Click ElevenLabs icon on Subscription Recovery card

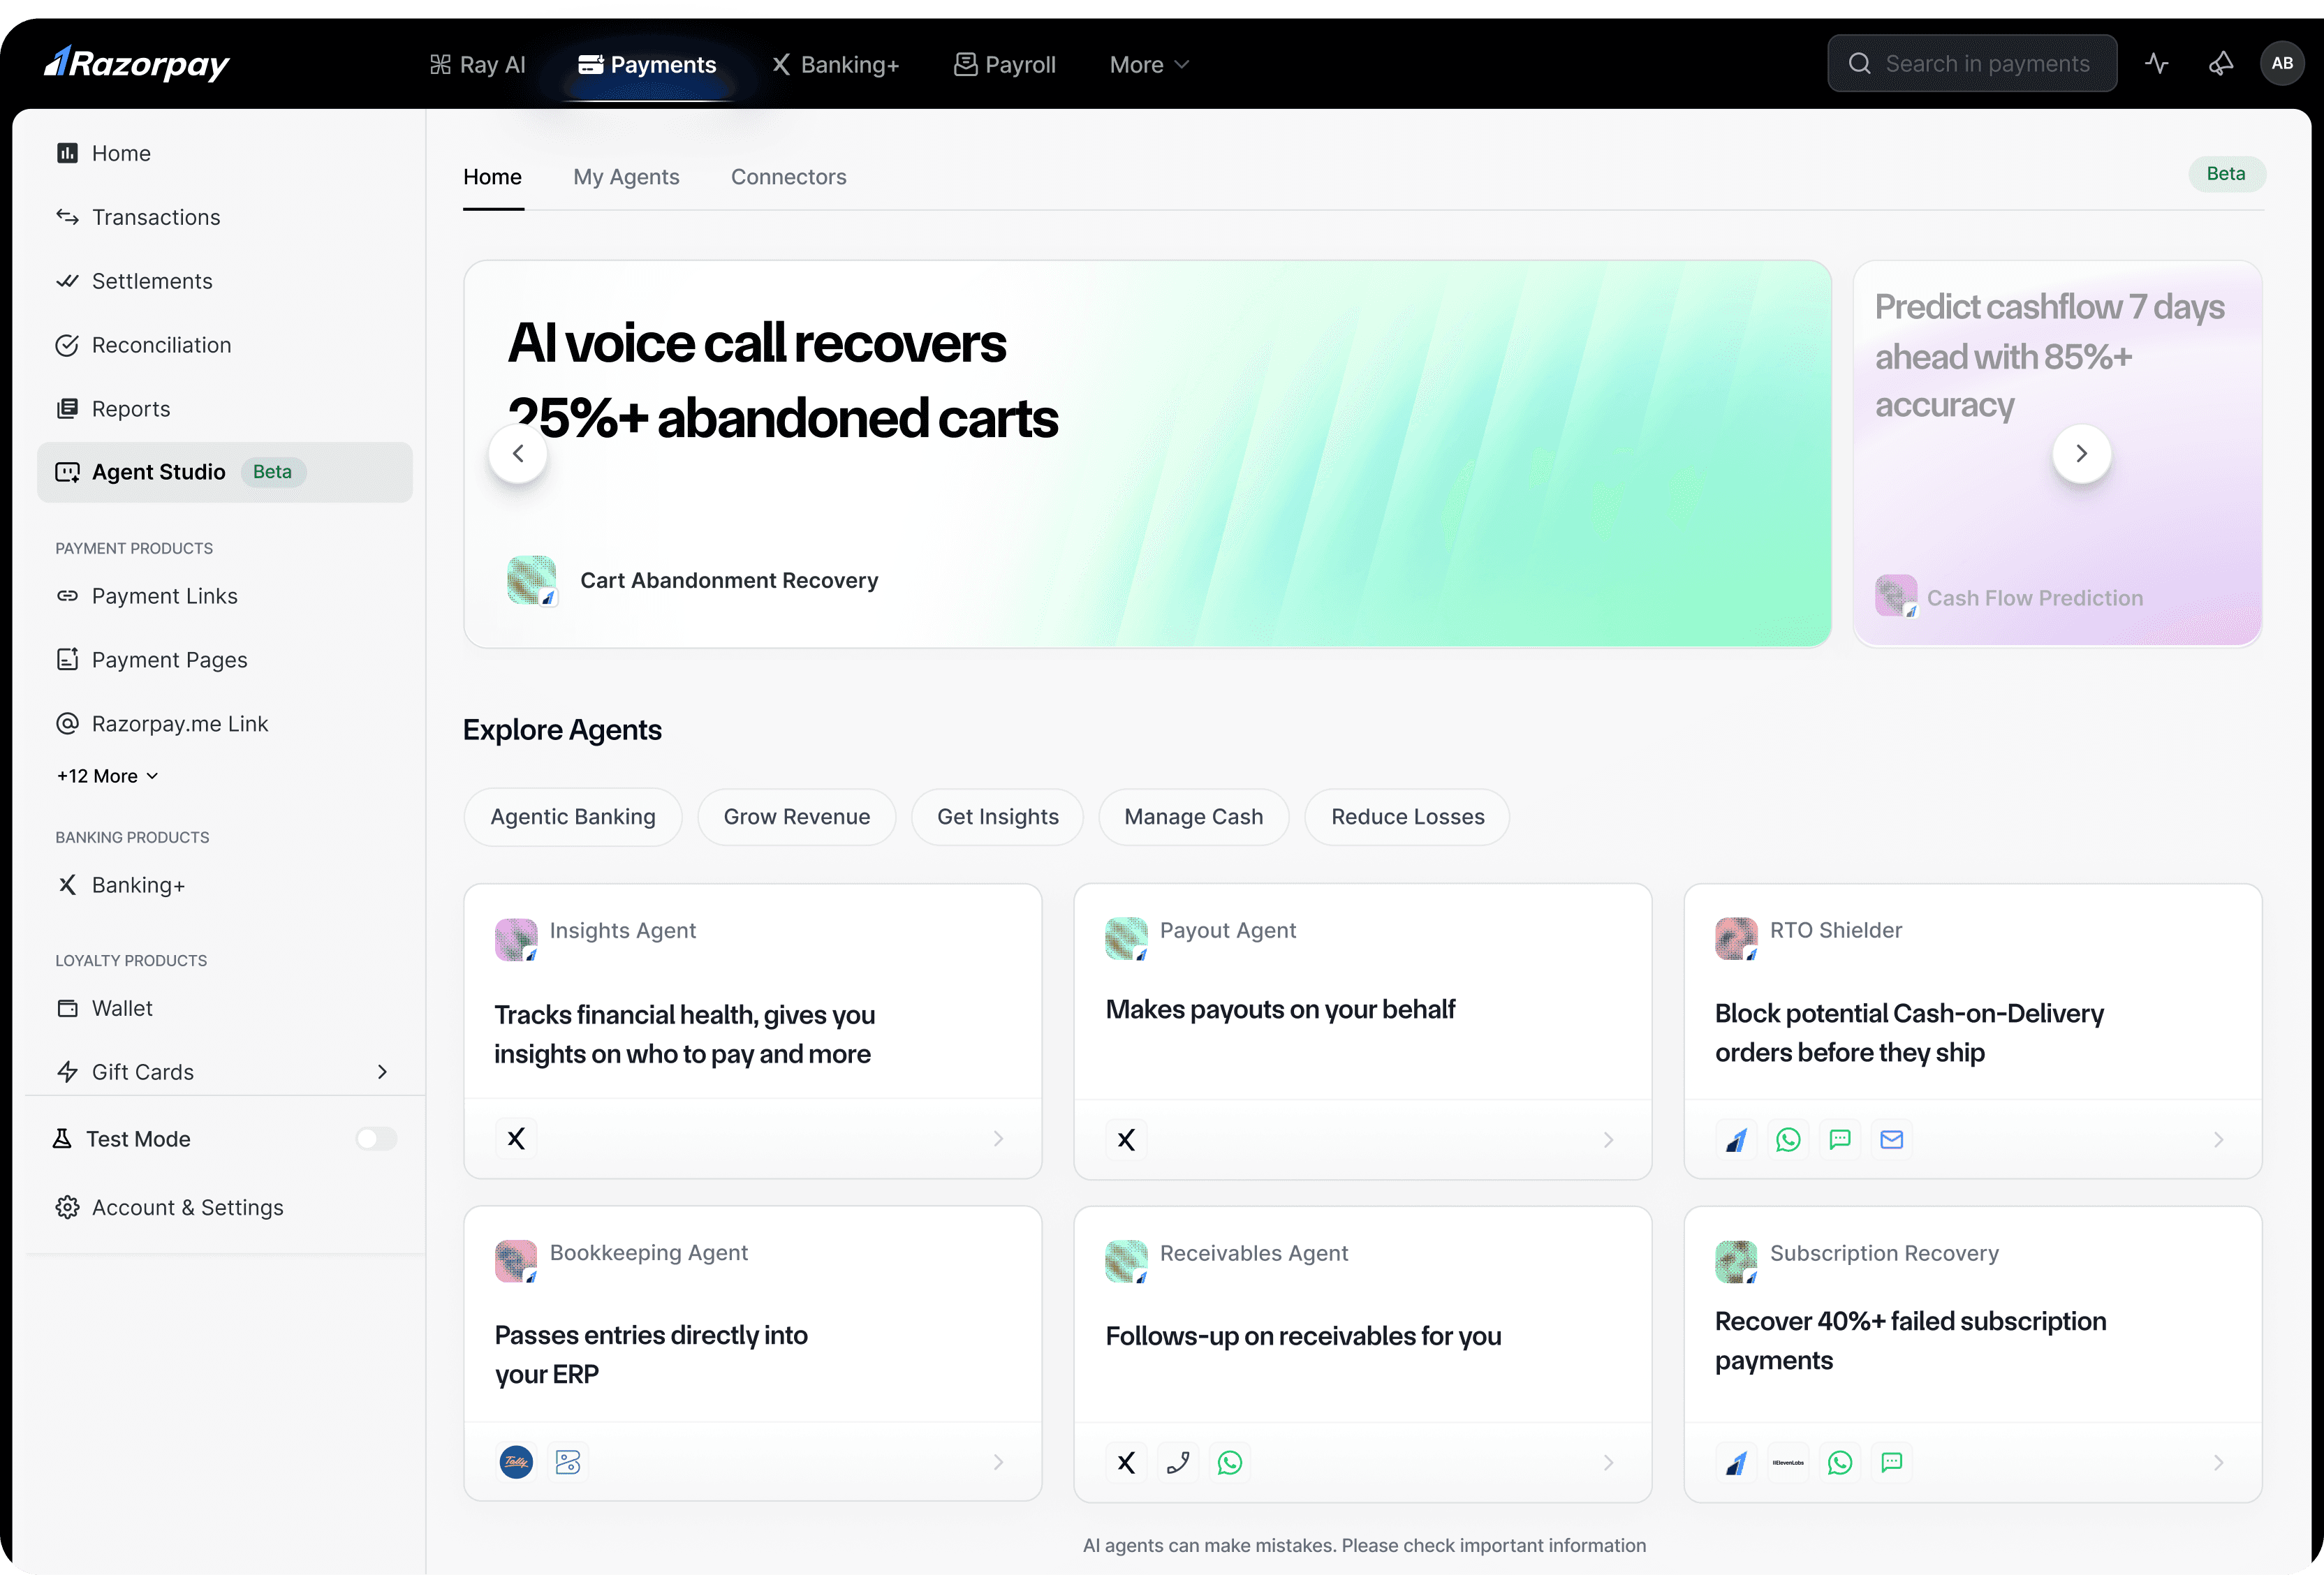tap(1788, 1462)
